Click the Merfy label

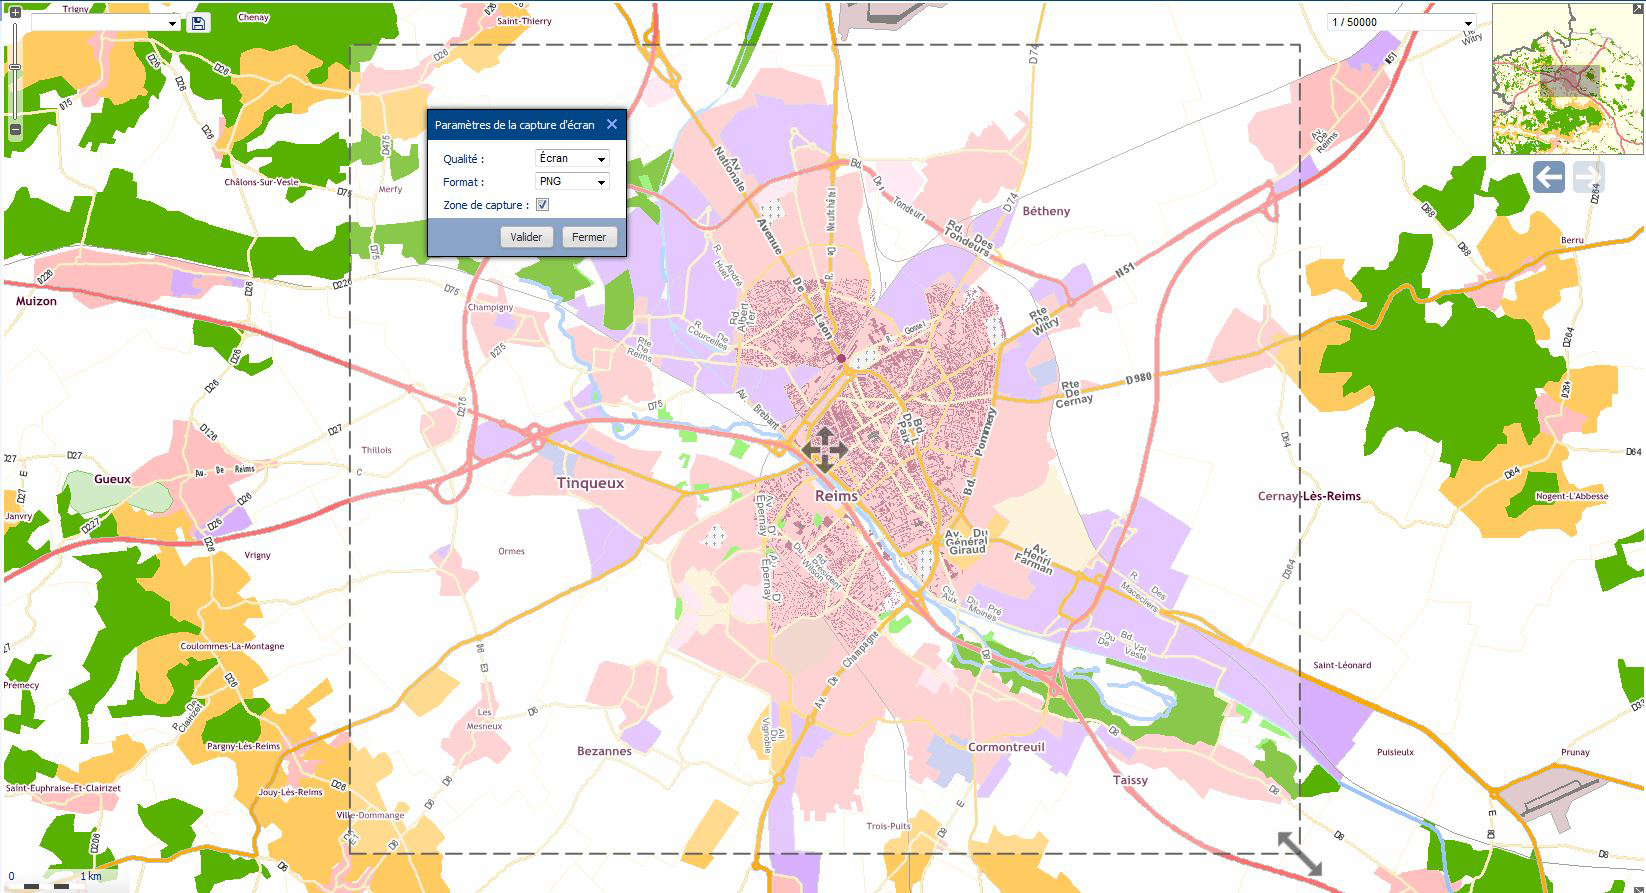(390, 189)
